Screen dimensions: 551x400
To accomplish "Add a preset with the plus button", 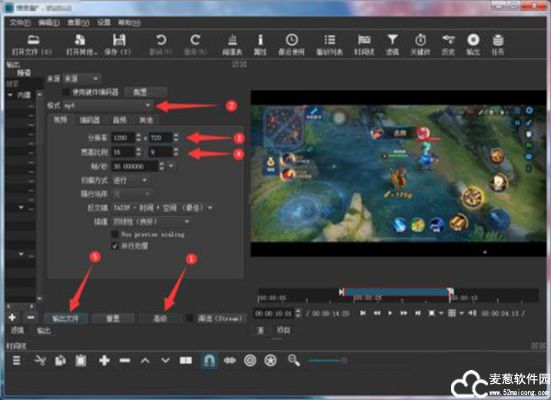I will [x=12, y=317].
